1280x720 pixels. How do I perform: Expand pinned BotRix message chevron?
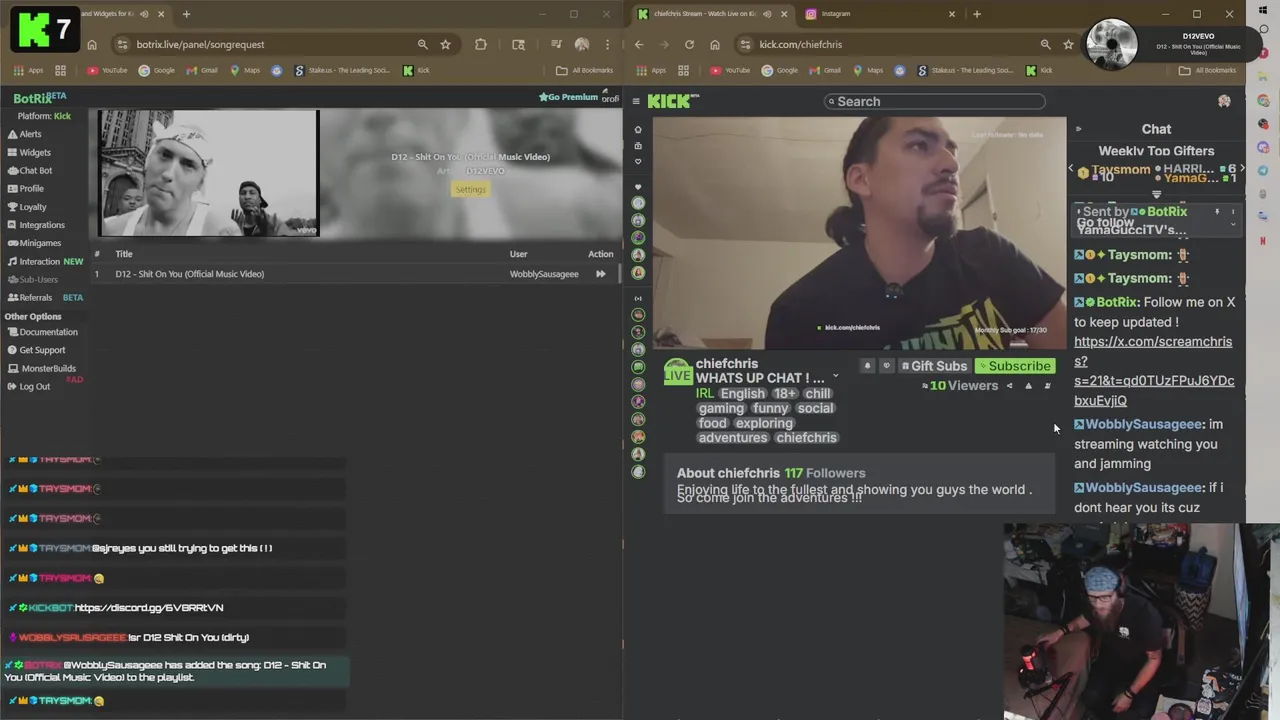1232,225
